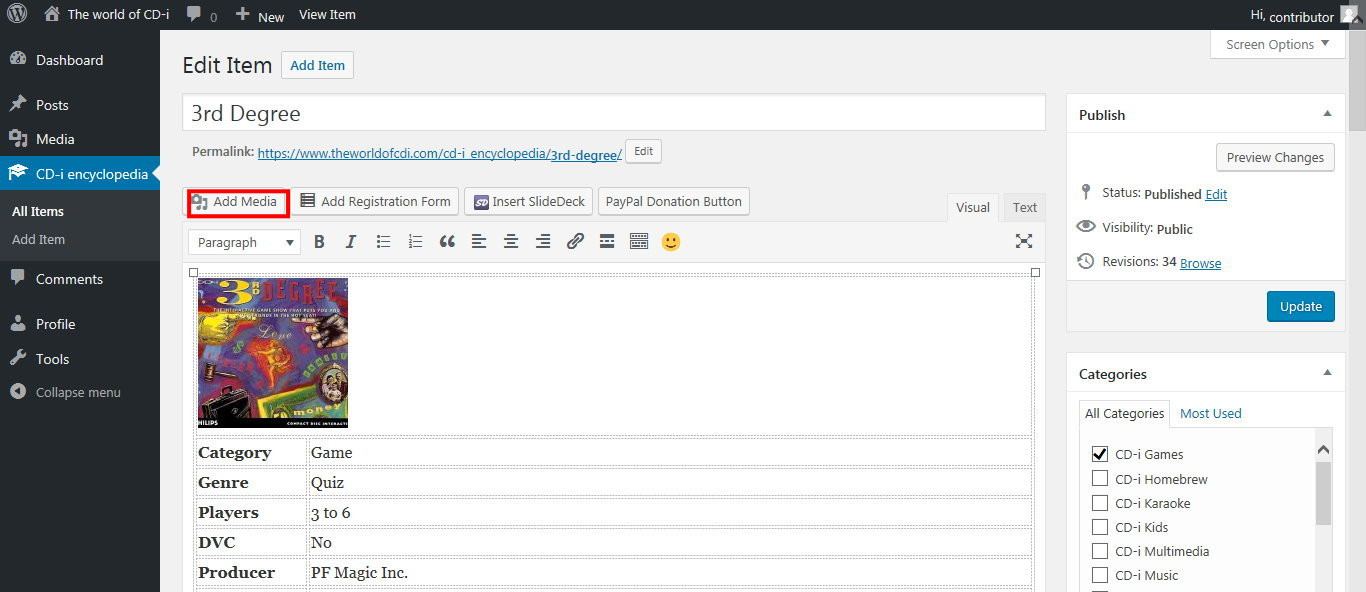Browse the 34 revisions
Viewport: 1366px width, 592px height.
tap(1200, 263)
